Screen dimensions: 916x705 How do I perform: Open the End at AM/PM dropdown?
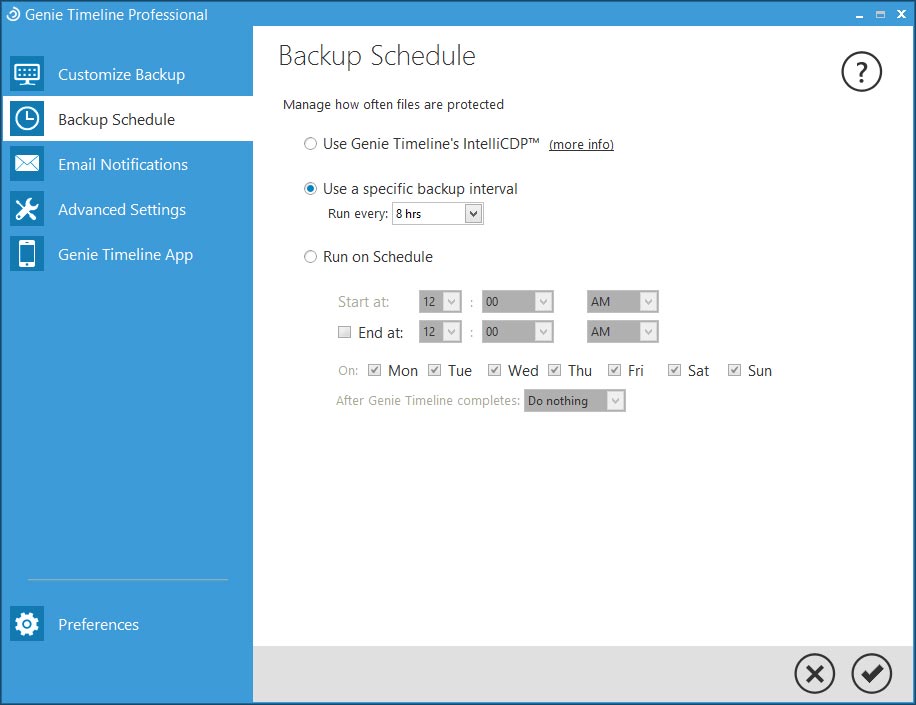[622, 332]
